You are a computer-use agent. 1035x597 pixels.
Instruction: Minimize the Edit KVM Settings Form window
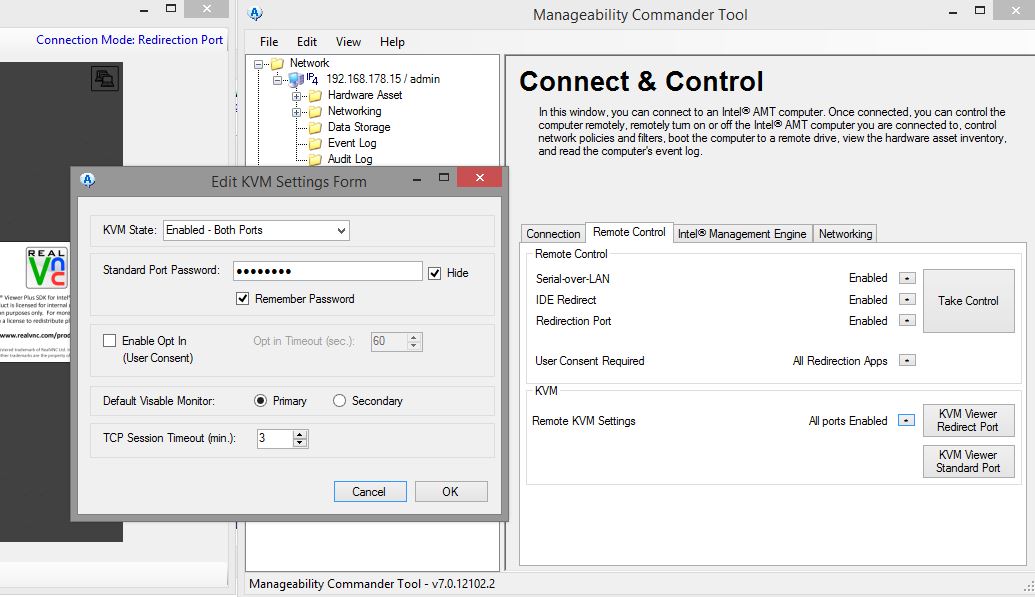click(x=417, y=178)
